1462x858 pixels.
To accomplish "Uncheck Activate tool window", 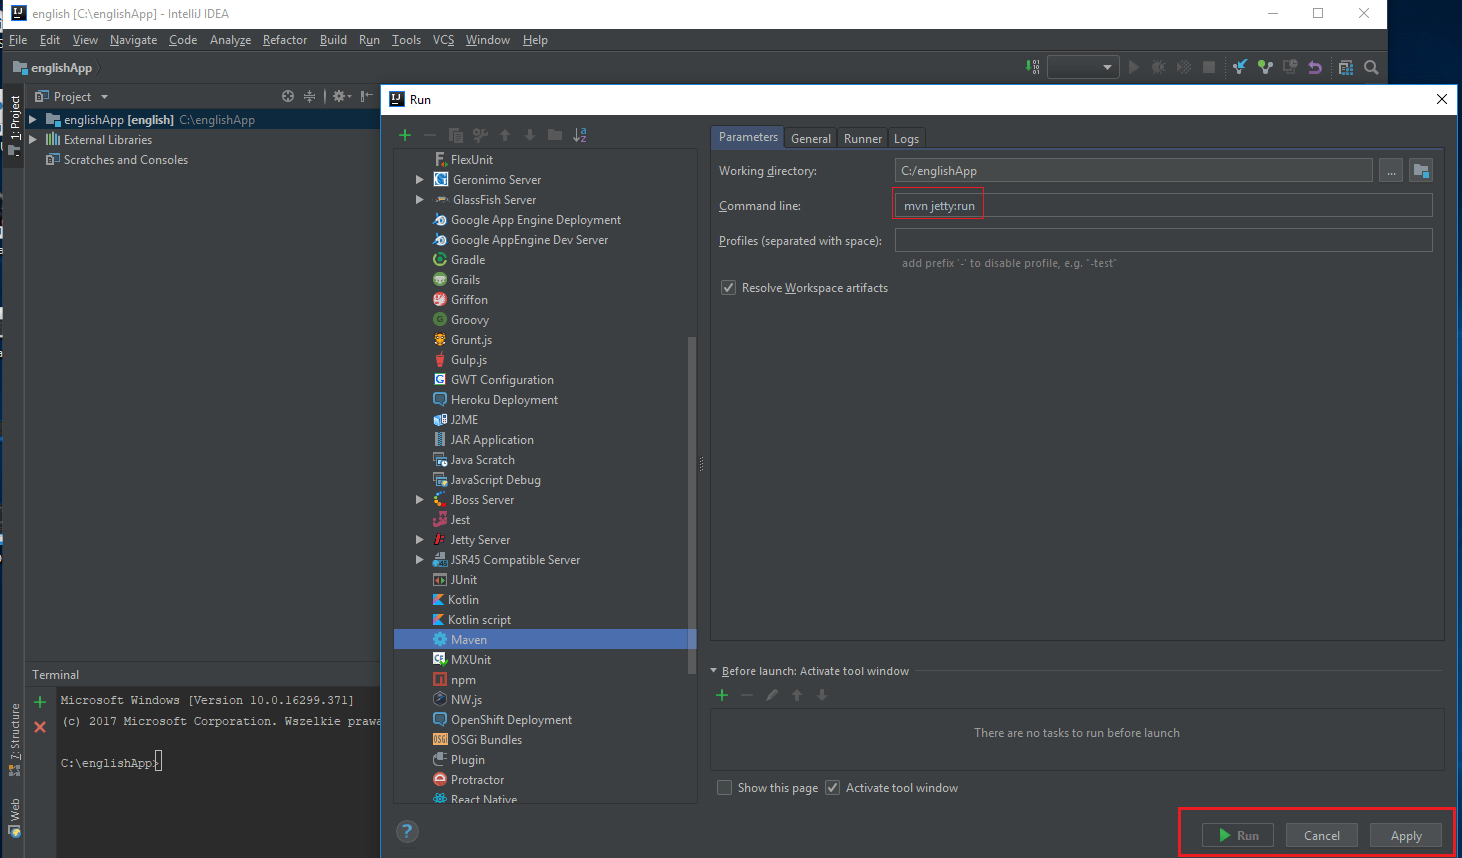I will (832, 787).
